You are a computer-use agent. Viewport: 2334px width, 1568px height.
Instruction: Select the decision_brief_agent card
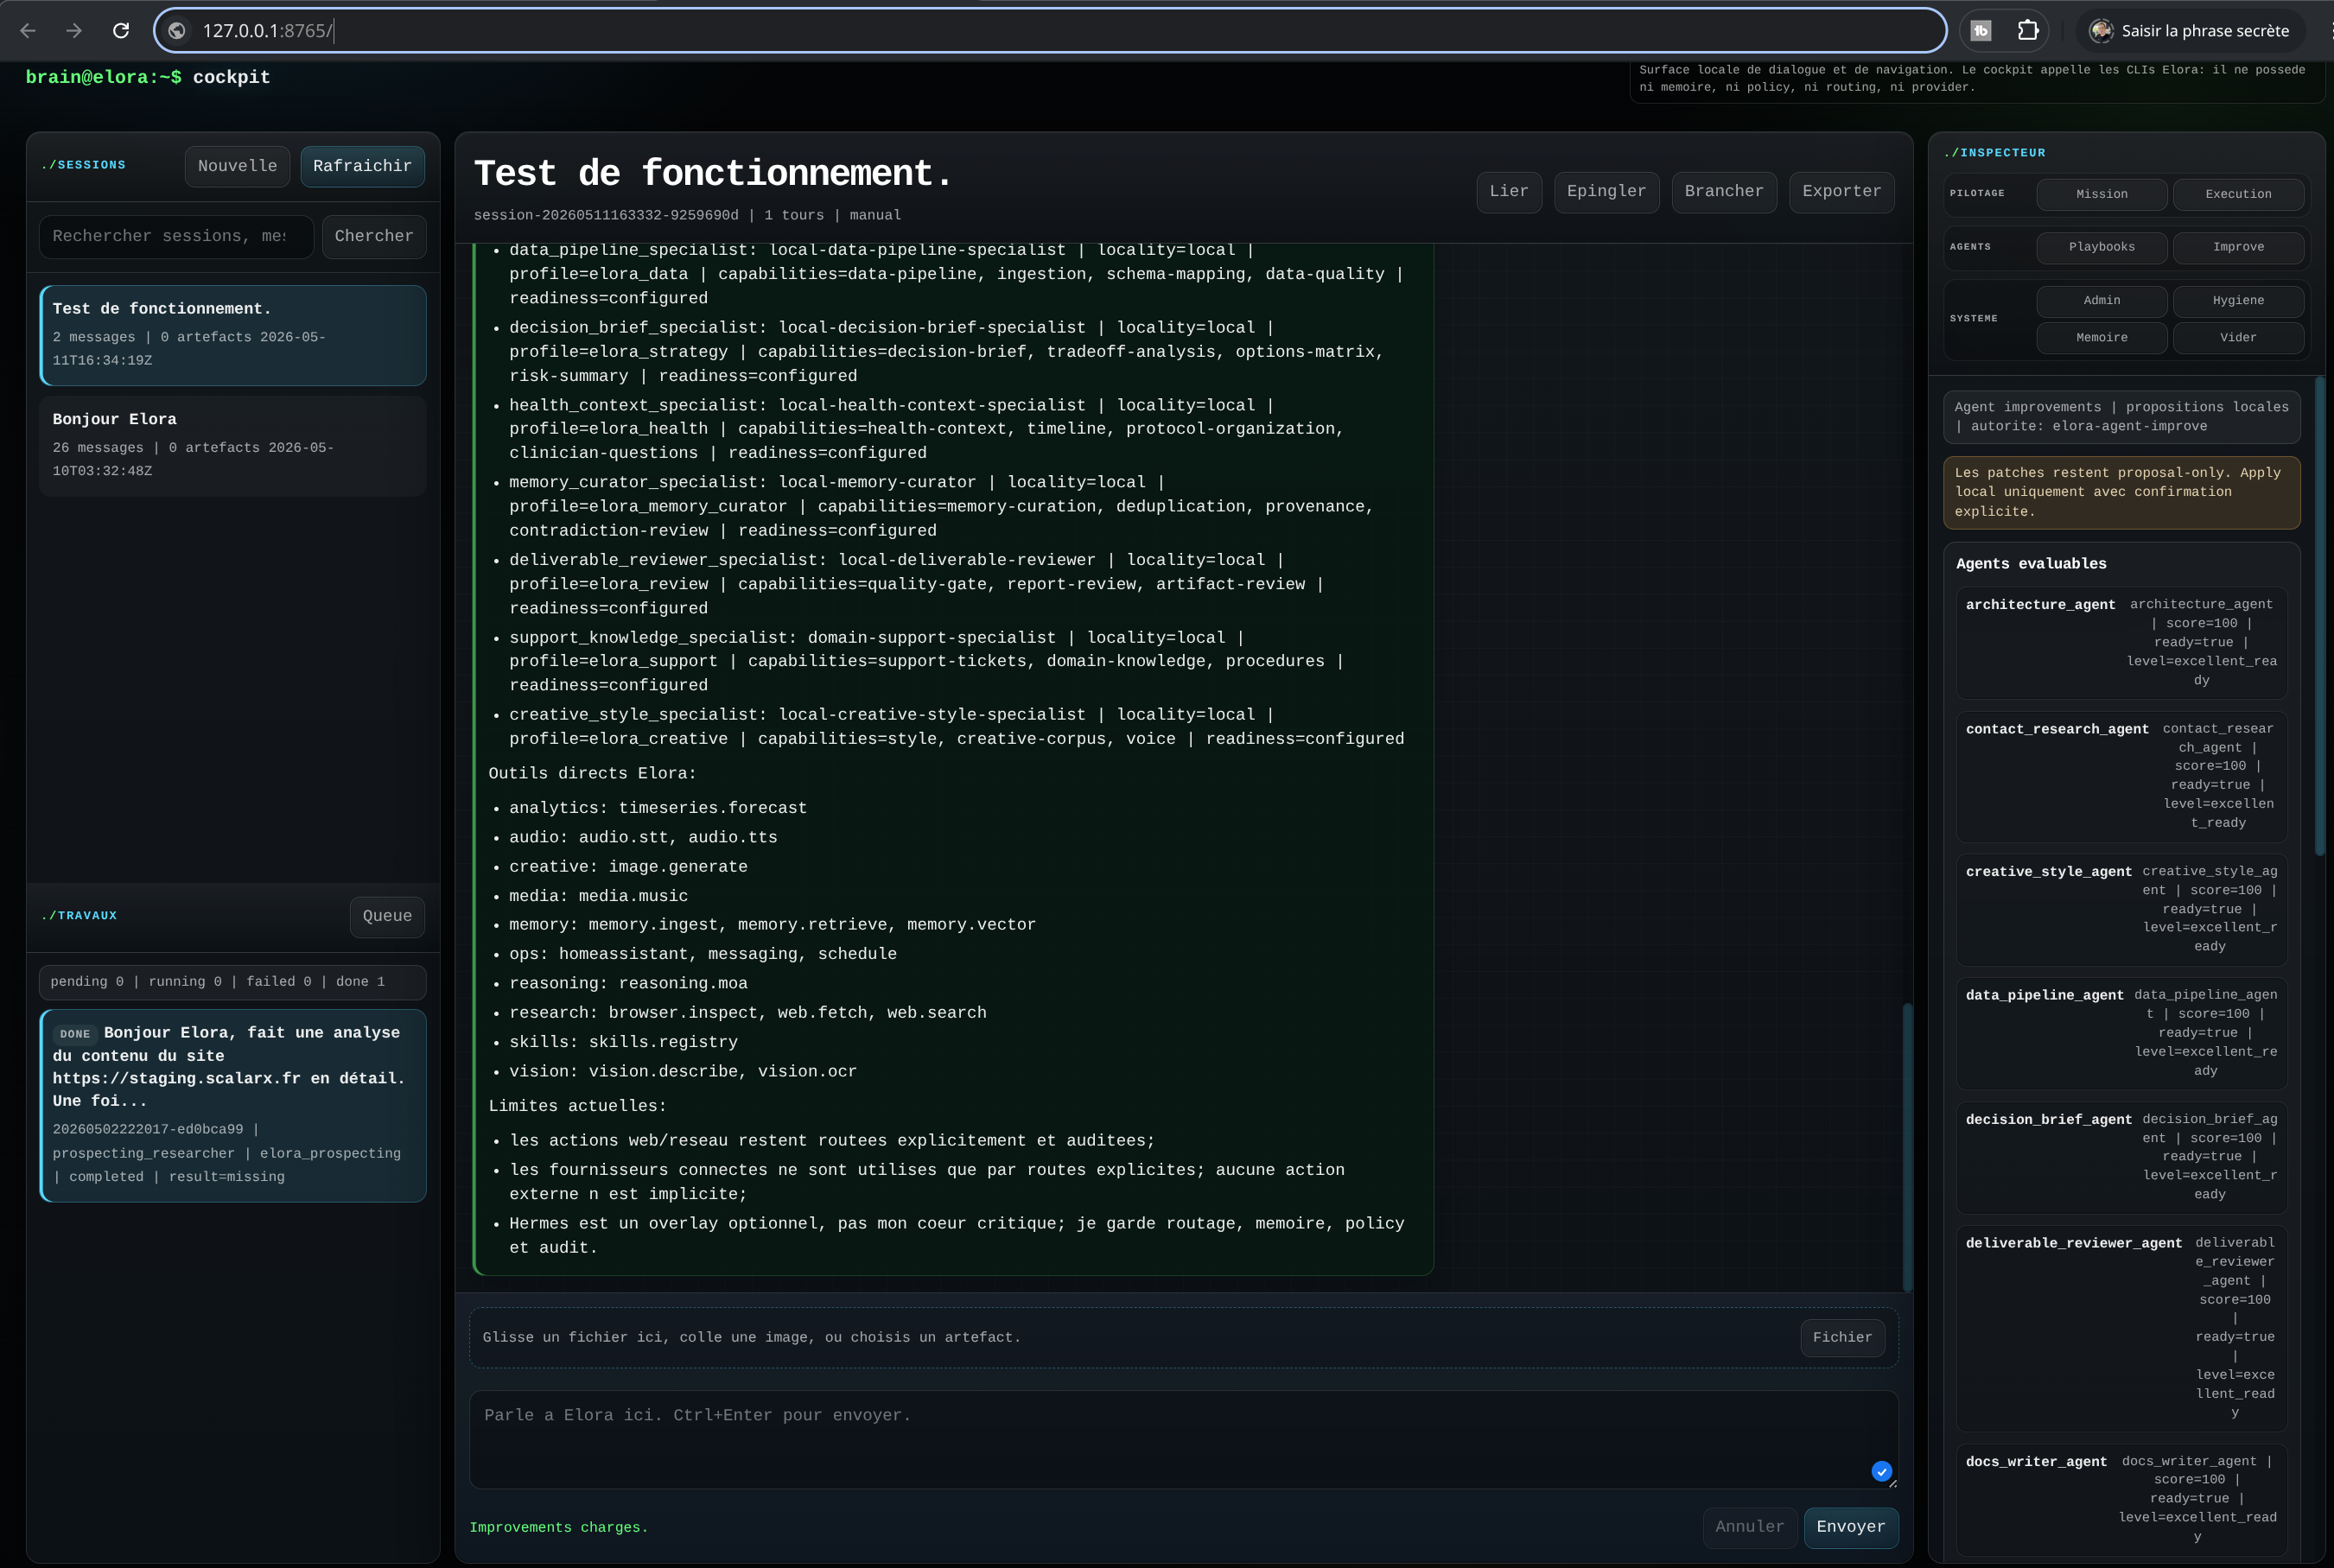pos(2121,1157)
